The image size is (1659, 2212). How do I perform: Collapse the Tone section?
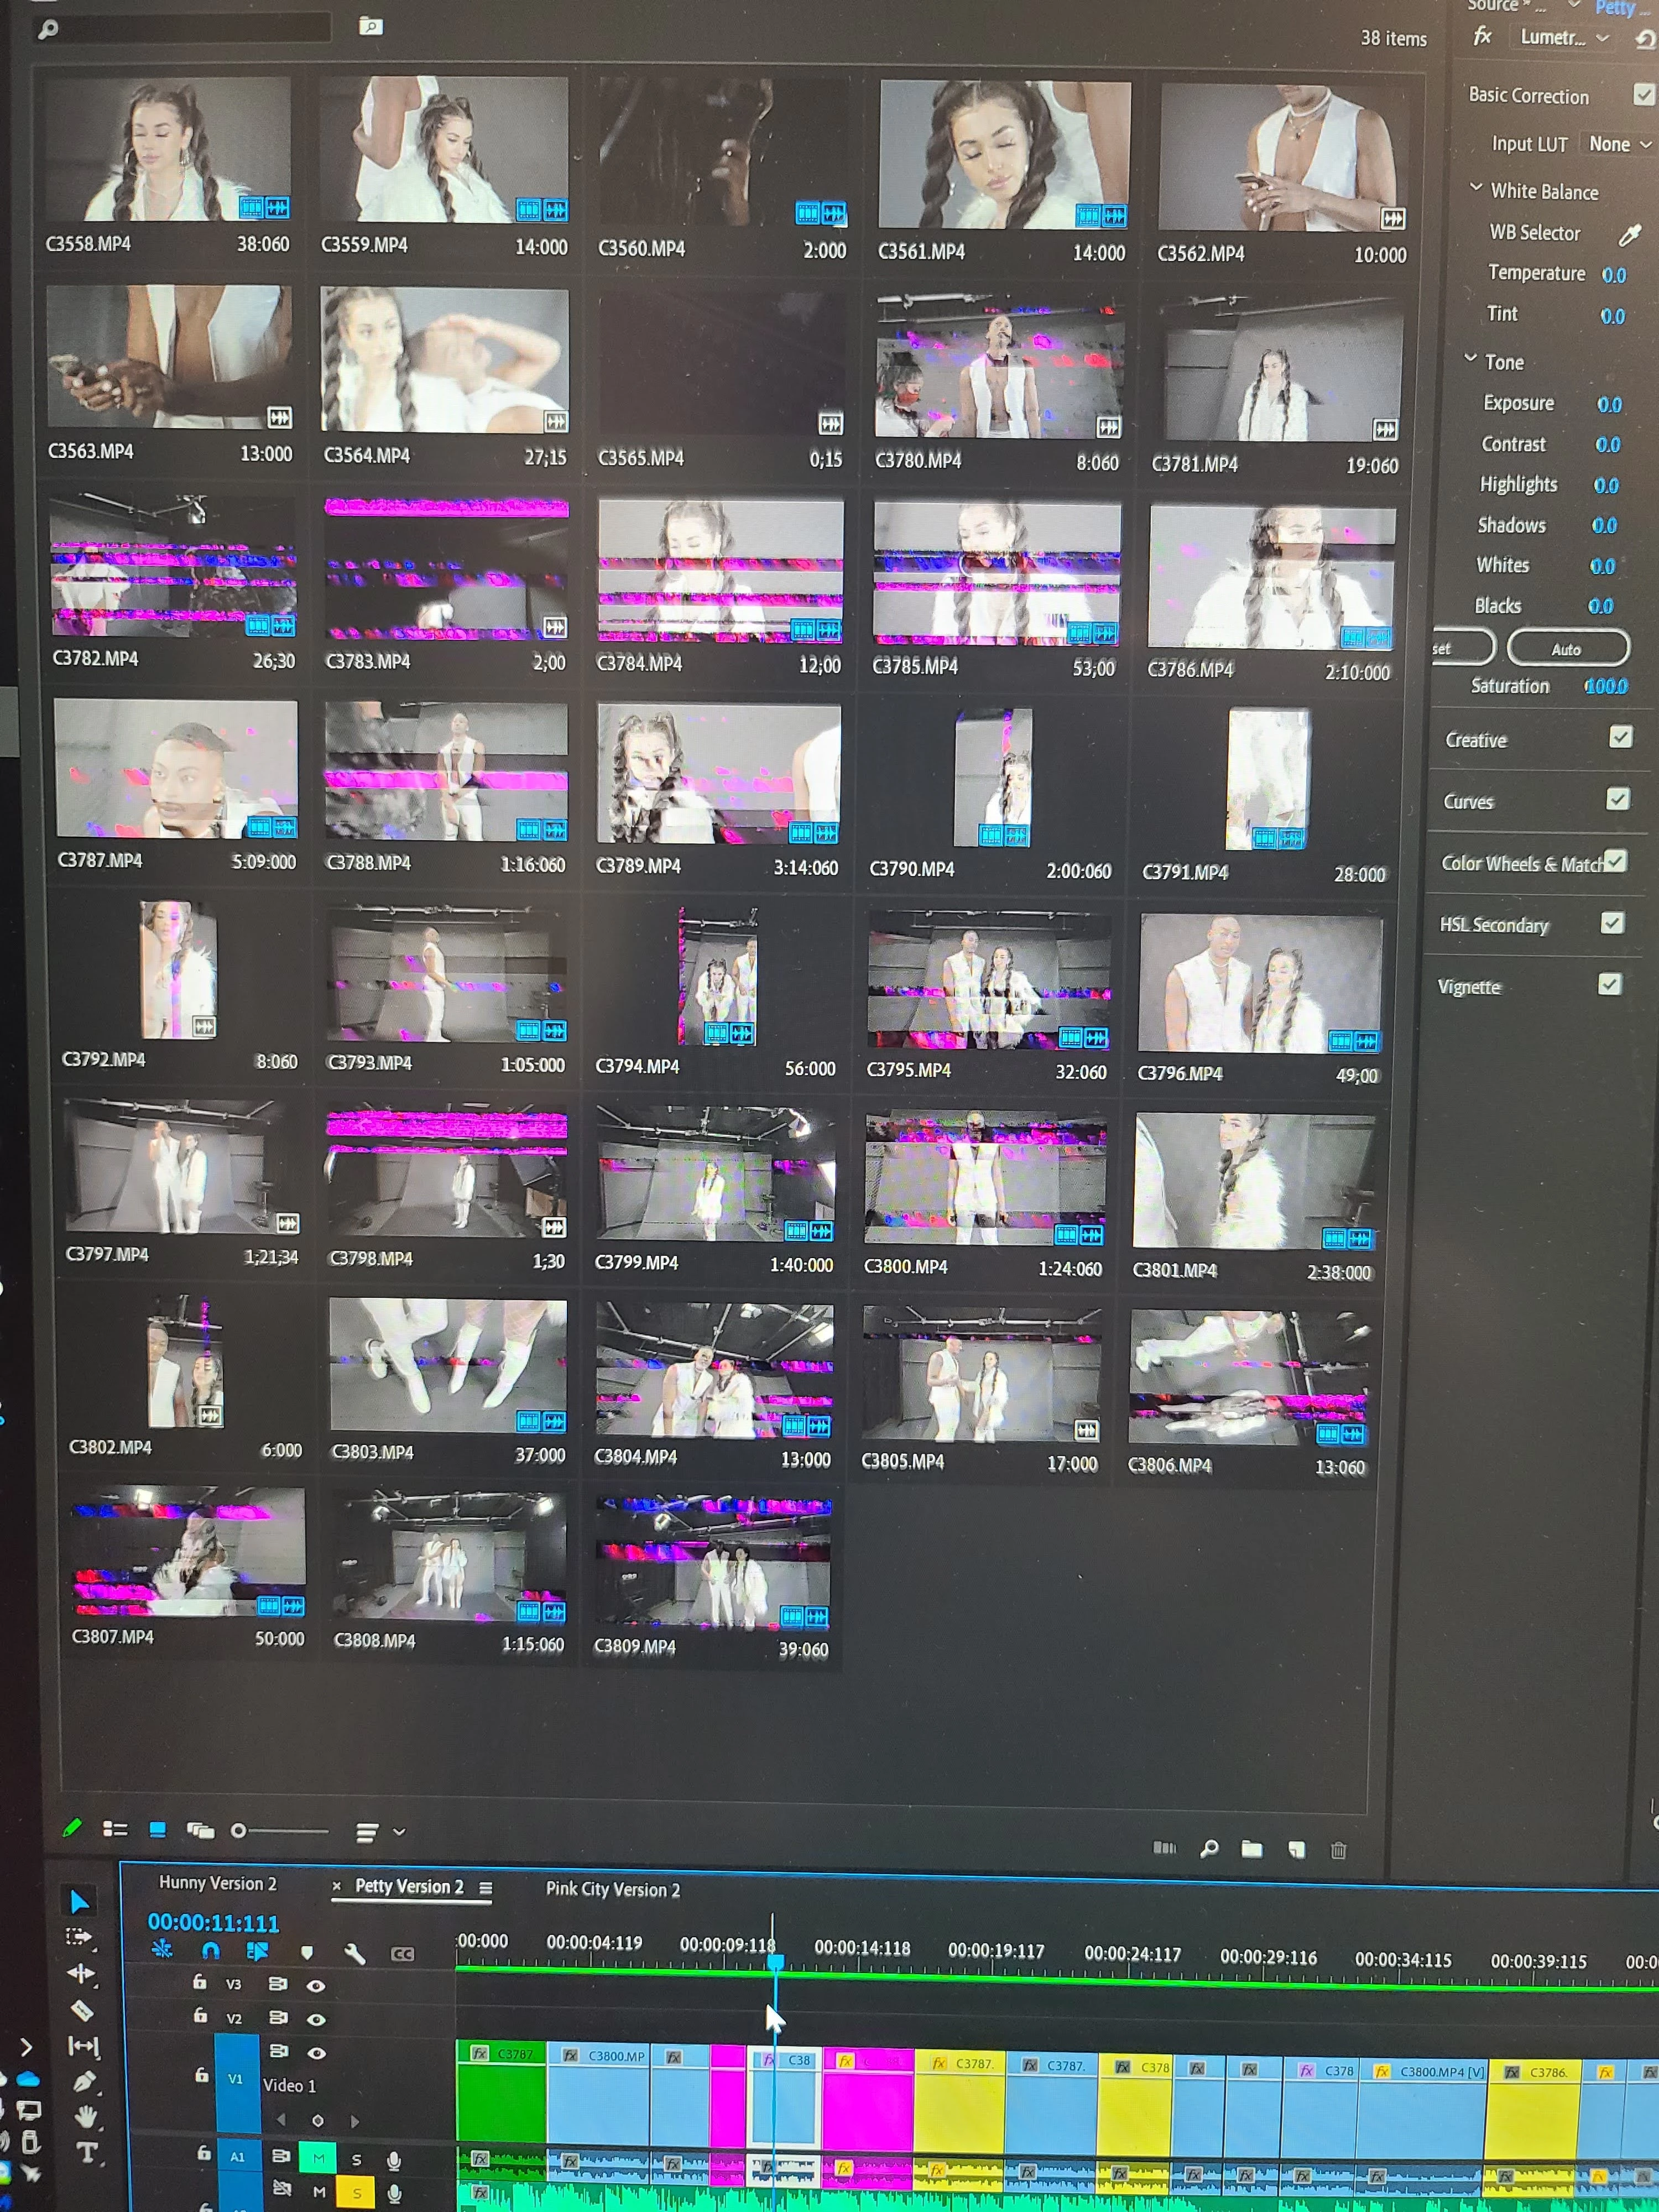click(x=1470, y=359)
